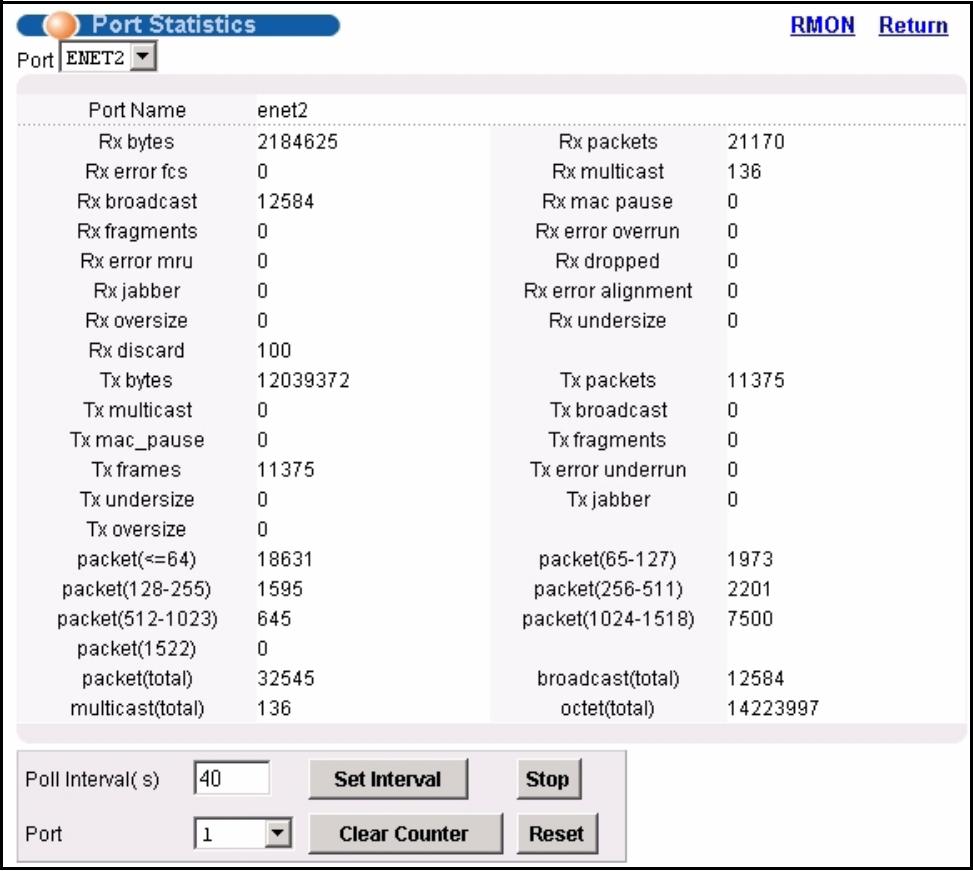
Task: Click Rx multicast value 136
Action: tap(744, 171)
